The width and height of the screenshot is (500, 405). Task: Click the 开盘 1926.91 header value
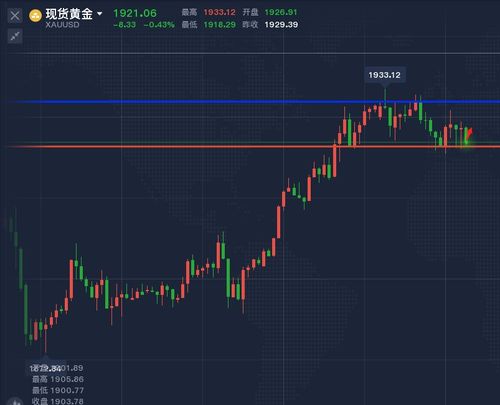[281, 12]
